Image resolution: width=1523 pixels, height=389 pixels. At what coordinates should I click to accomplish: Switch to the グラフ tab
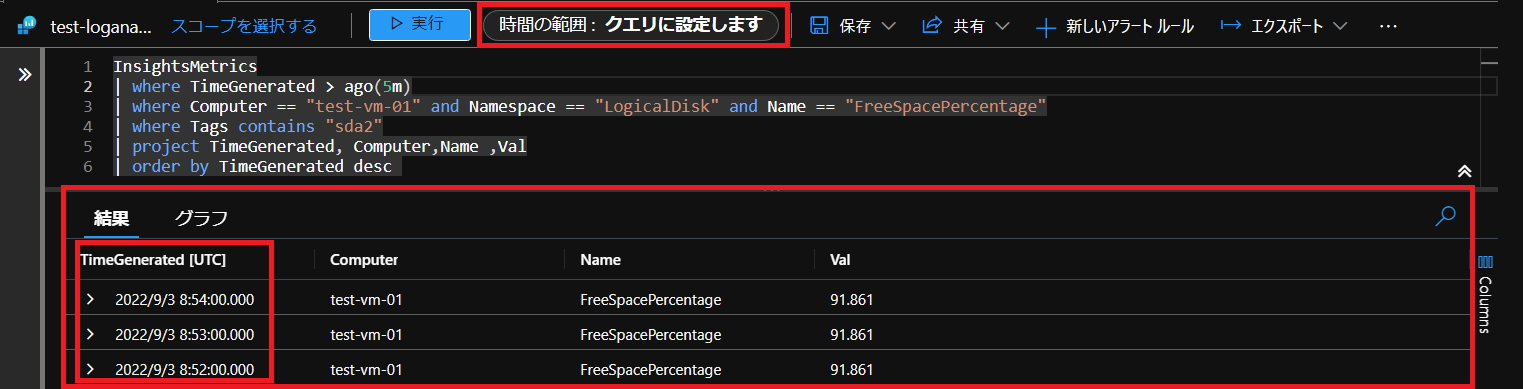pos(201,217)
